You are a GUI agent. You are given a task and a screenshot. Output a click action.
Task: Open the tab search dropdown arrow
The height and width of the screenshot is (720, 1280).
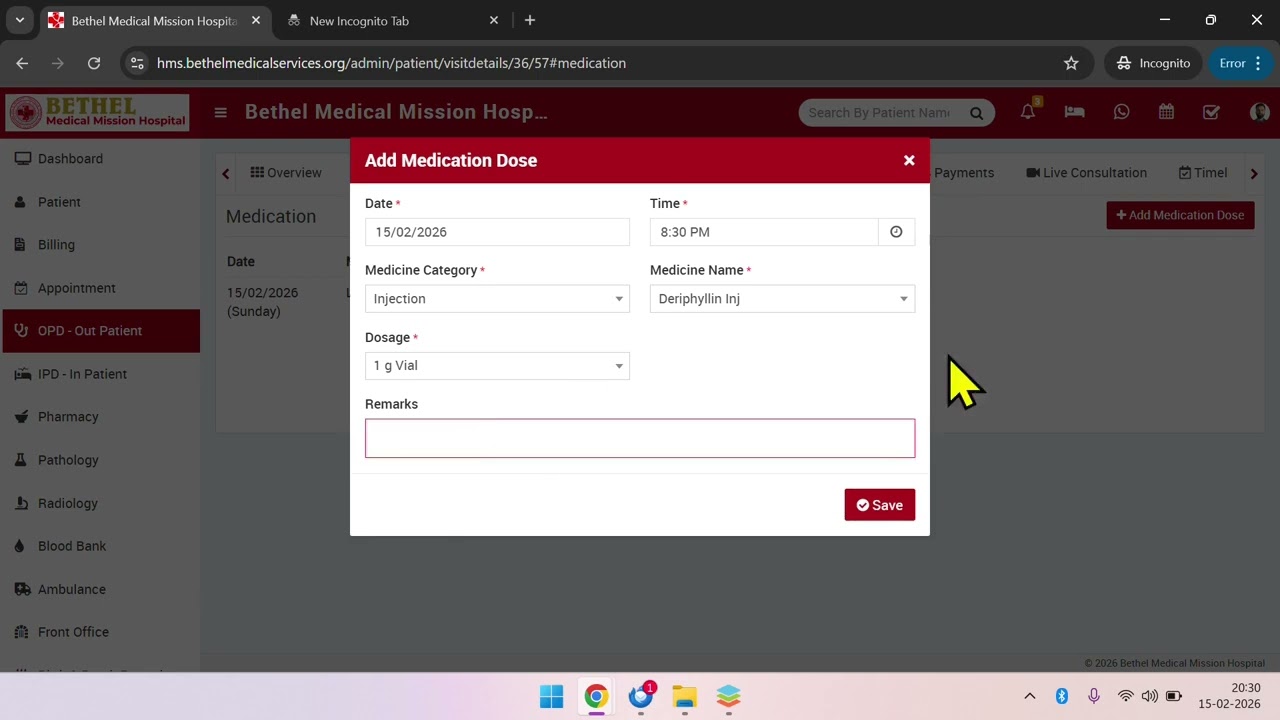point(19,20)
